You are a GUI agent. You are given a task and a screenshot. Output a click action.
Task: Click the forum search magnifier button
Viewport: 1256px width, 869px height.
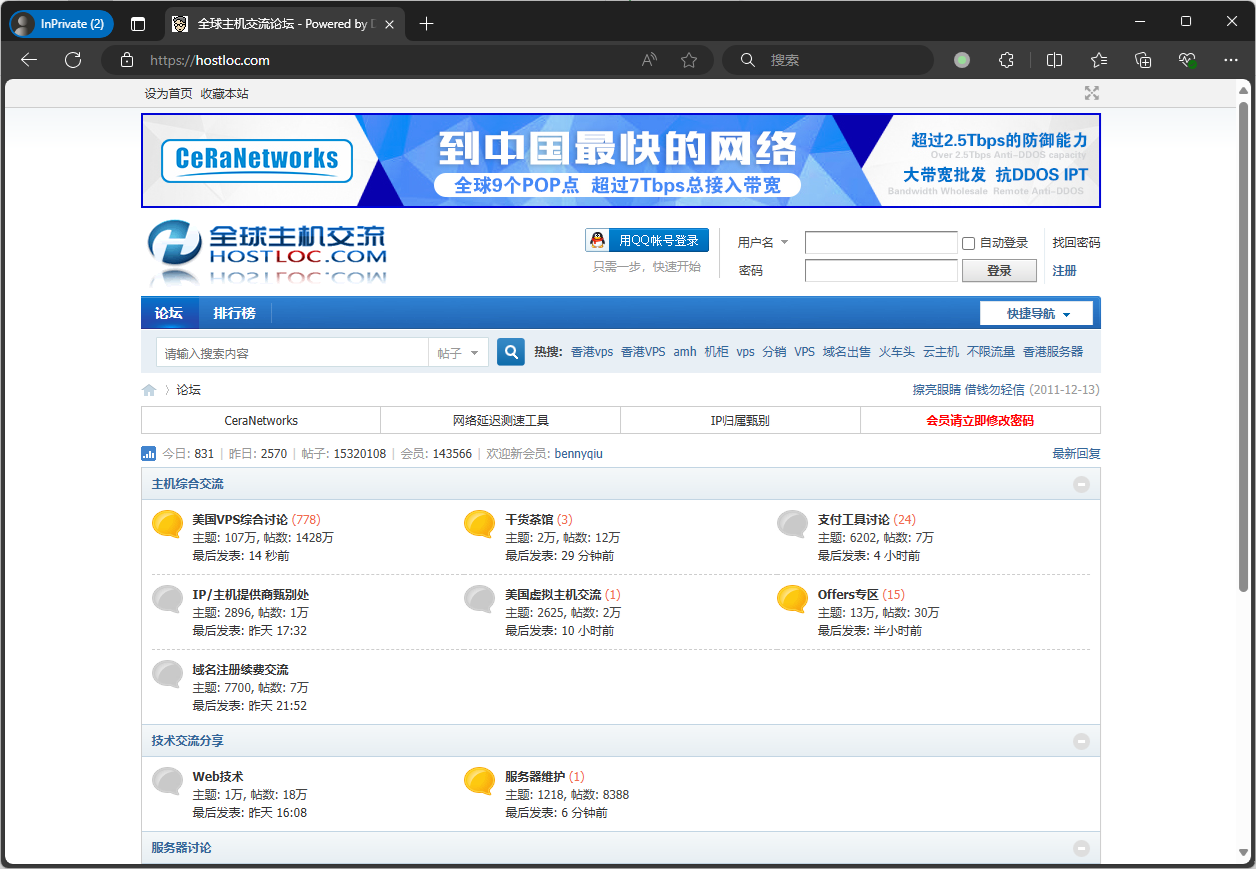click(x=511, y=352)
